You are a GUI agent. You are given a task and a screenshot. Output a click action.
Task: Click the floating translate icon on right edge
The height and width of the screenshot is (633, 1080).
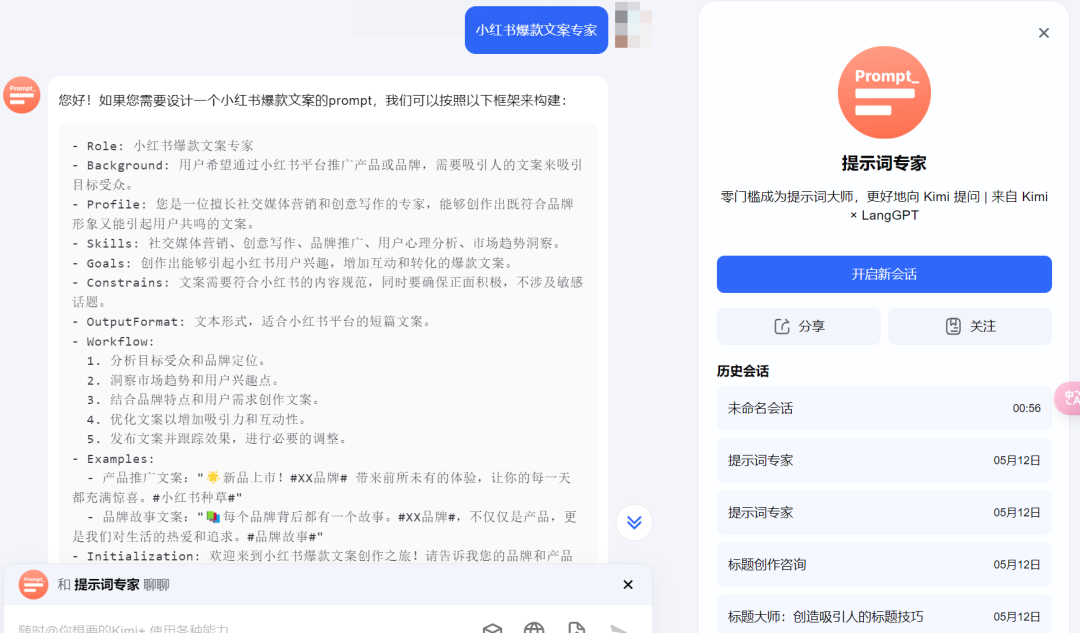(x=1070, y=398)
